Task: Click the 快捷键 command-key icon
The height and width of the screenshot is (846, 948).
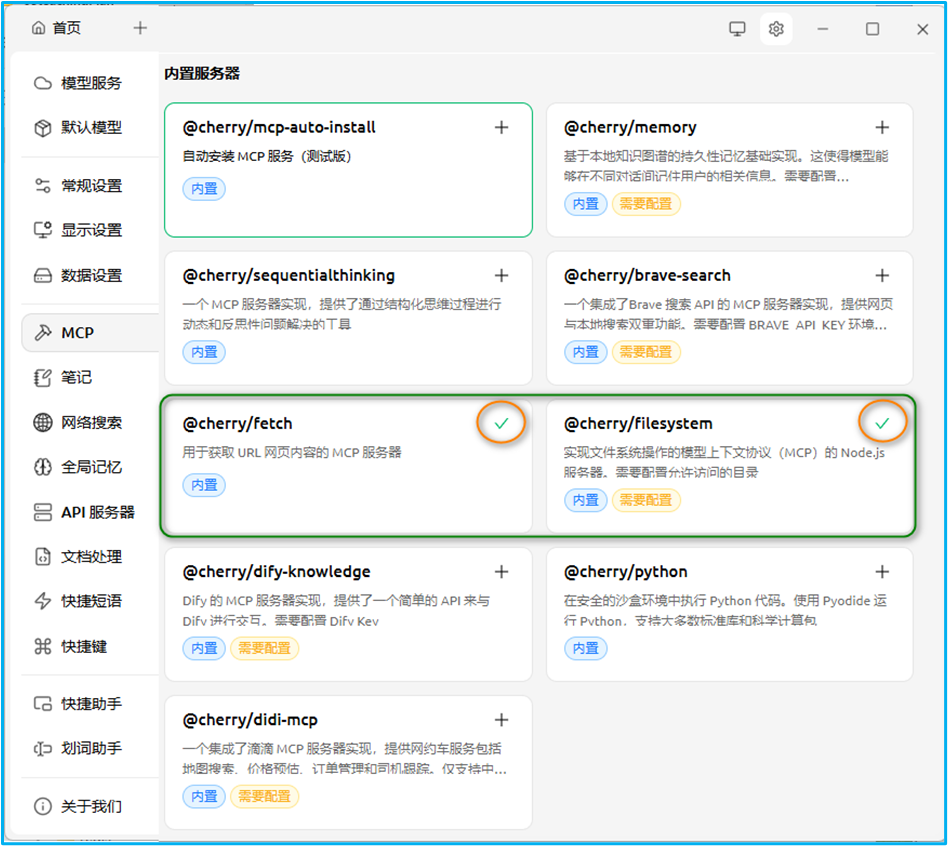Action: [x=43, y=646]
